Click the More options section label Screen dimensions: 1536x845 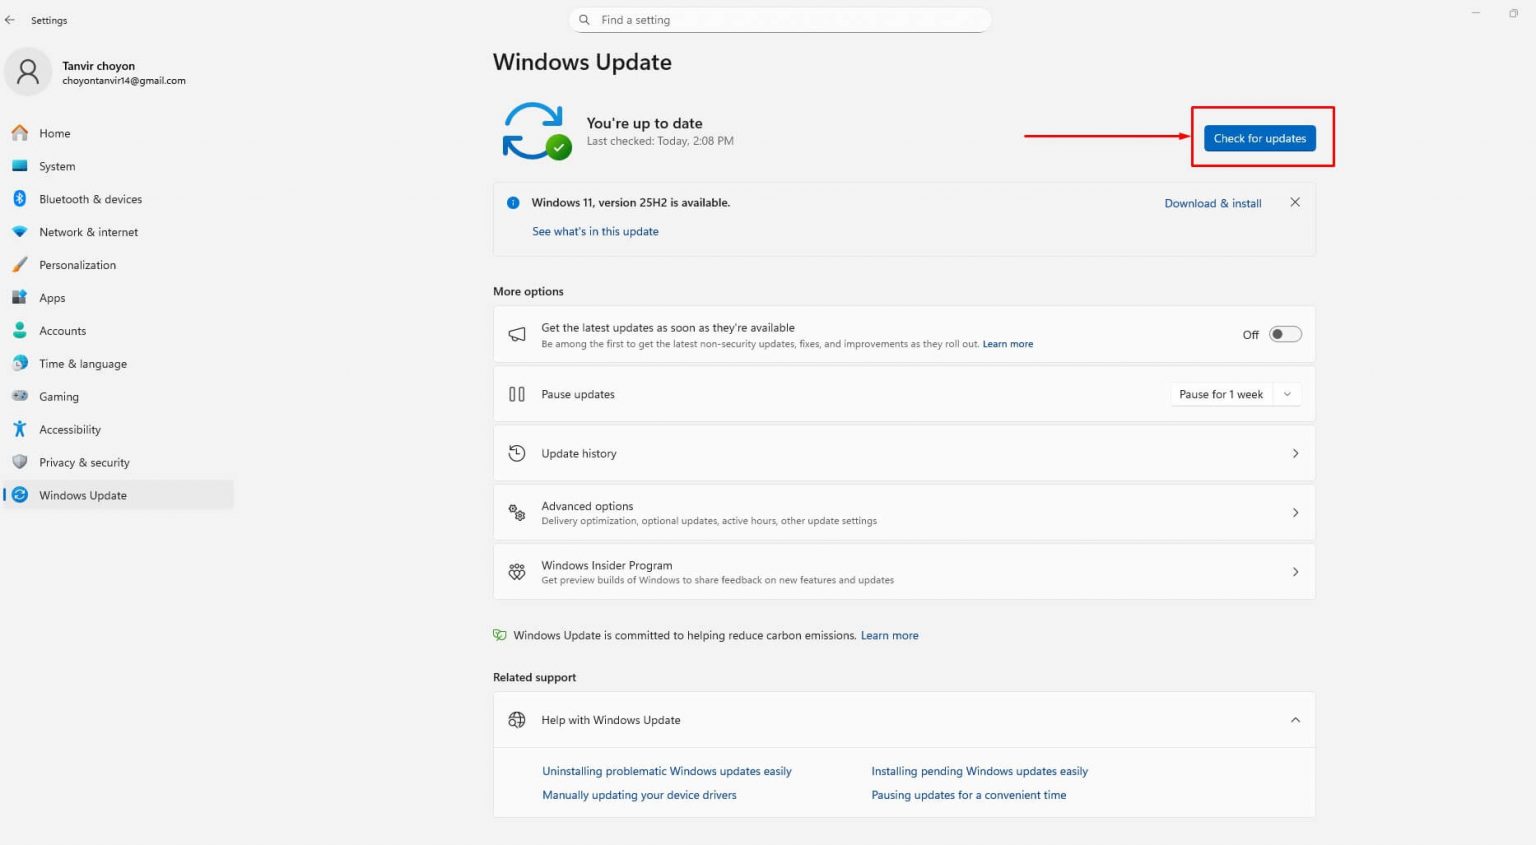[x=528, y=291]
